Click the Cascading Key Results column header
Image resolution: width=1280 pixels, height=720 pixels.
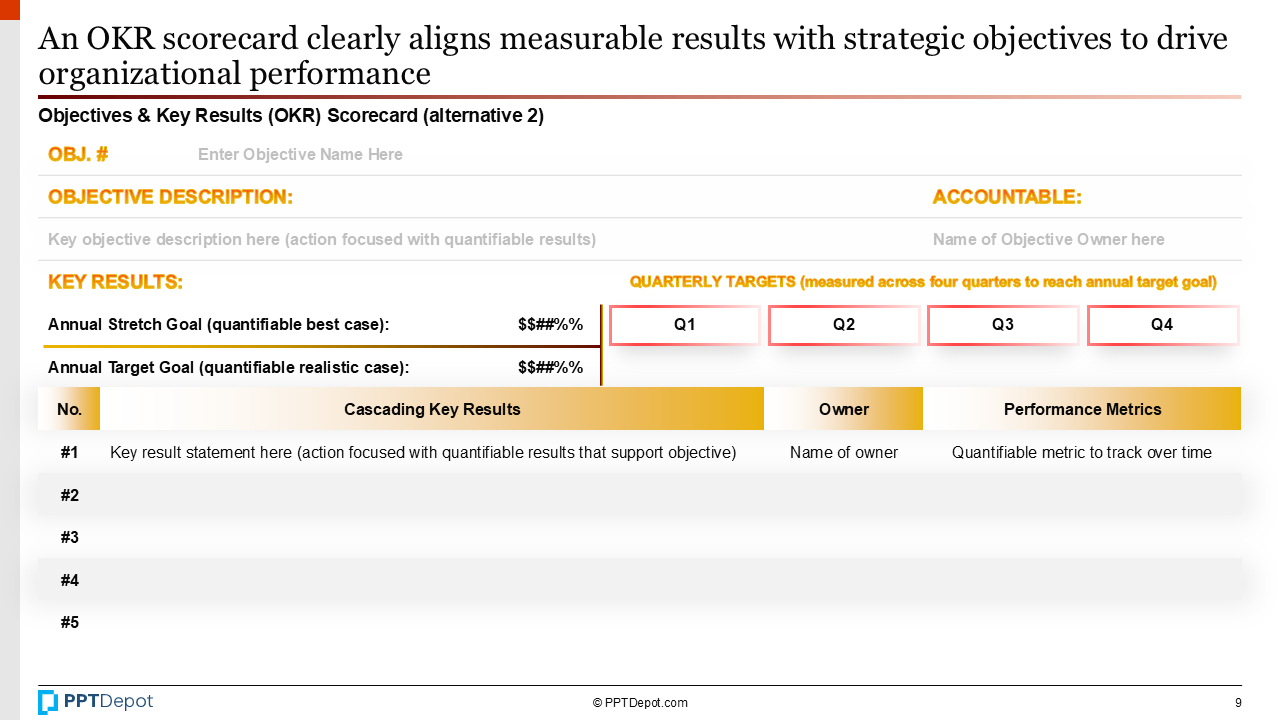432,409
